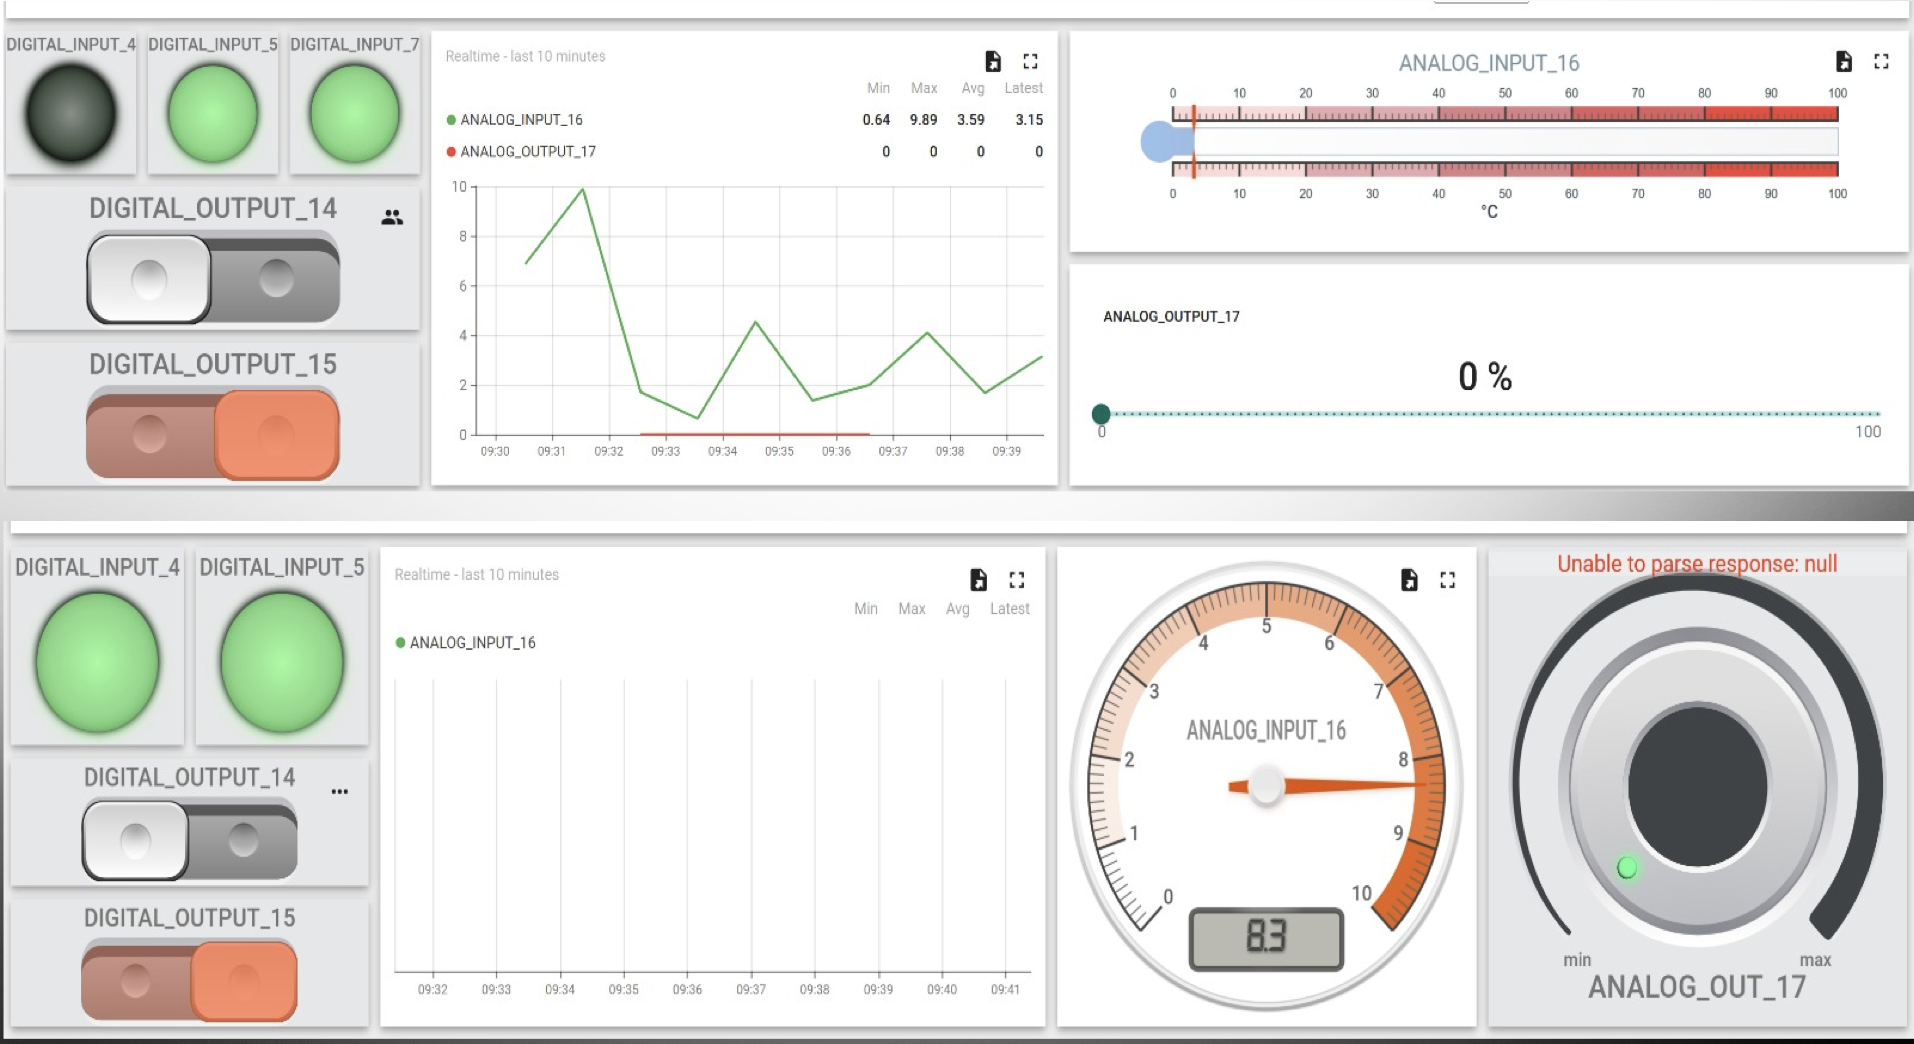
Task: Expand top realtime chart to fullscreen
Action: tap(1030, 62)
